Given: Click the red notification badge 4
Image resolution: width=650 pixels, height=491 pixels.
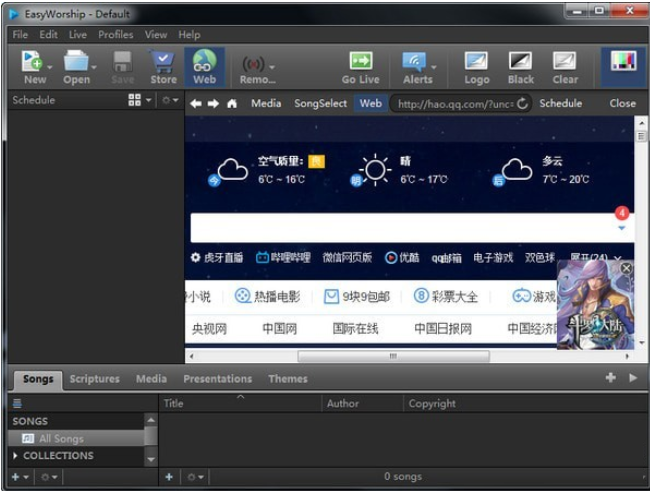Looking at the screenshot, I should pyautogui.click(x=621, y=213).
